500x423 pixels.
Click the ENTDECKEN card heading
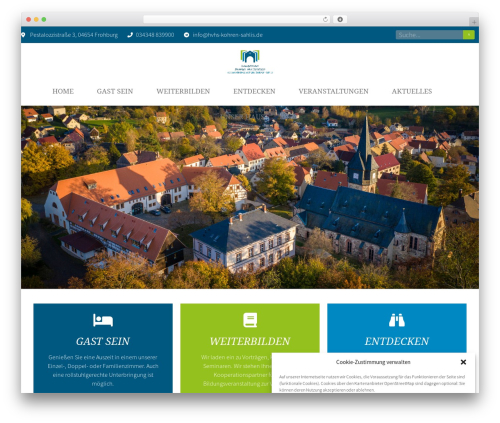[397, 341]
